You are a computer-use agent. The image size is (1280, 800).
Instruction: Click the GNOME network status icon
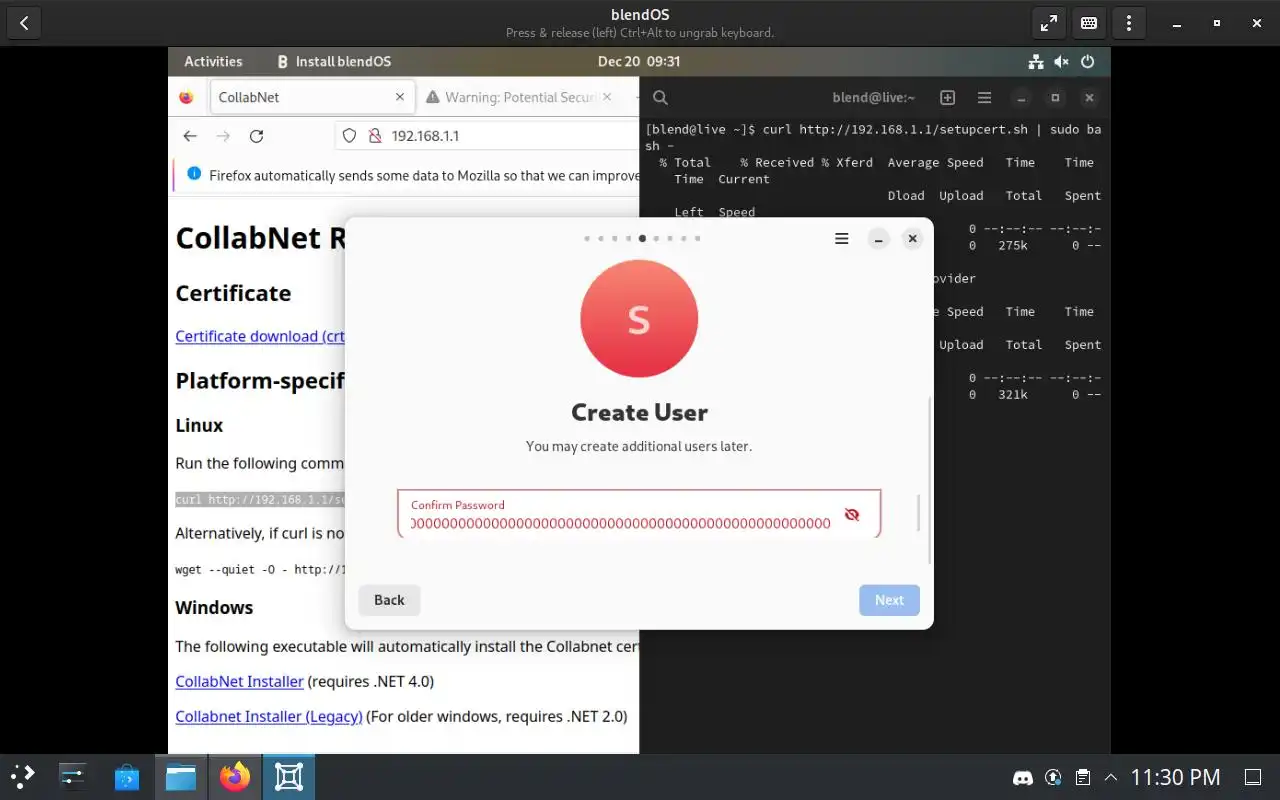[1036, 61]
